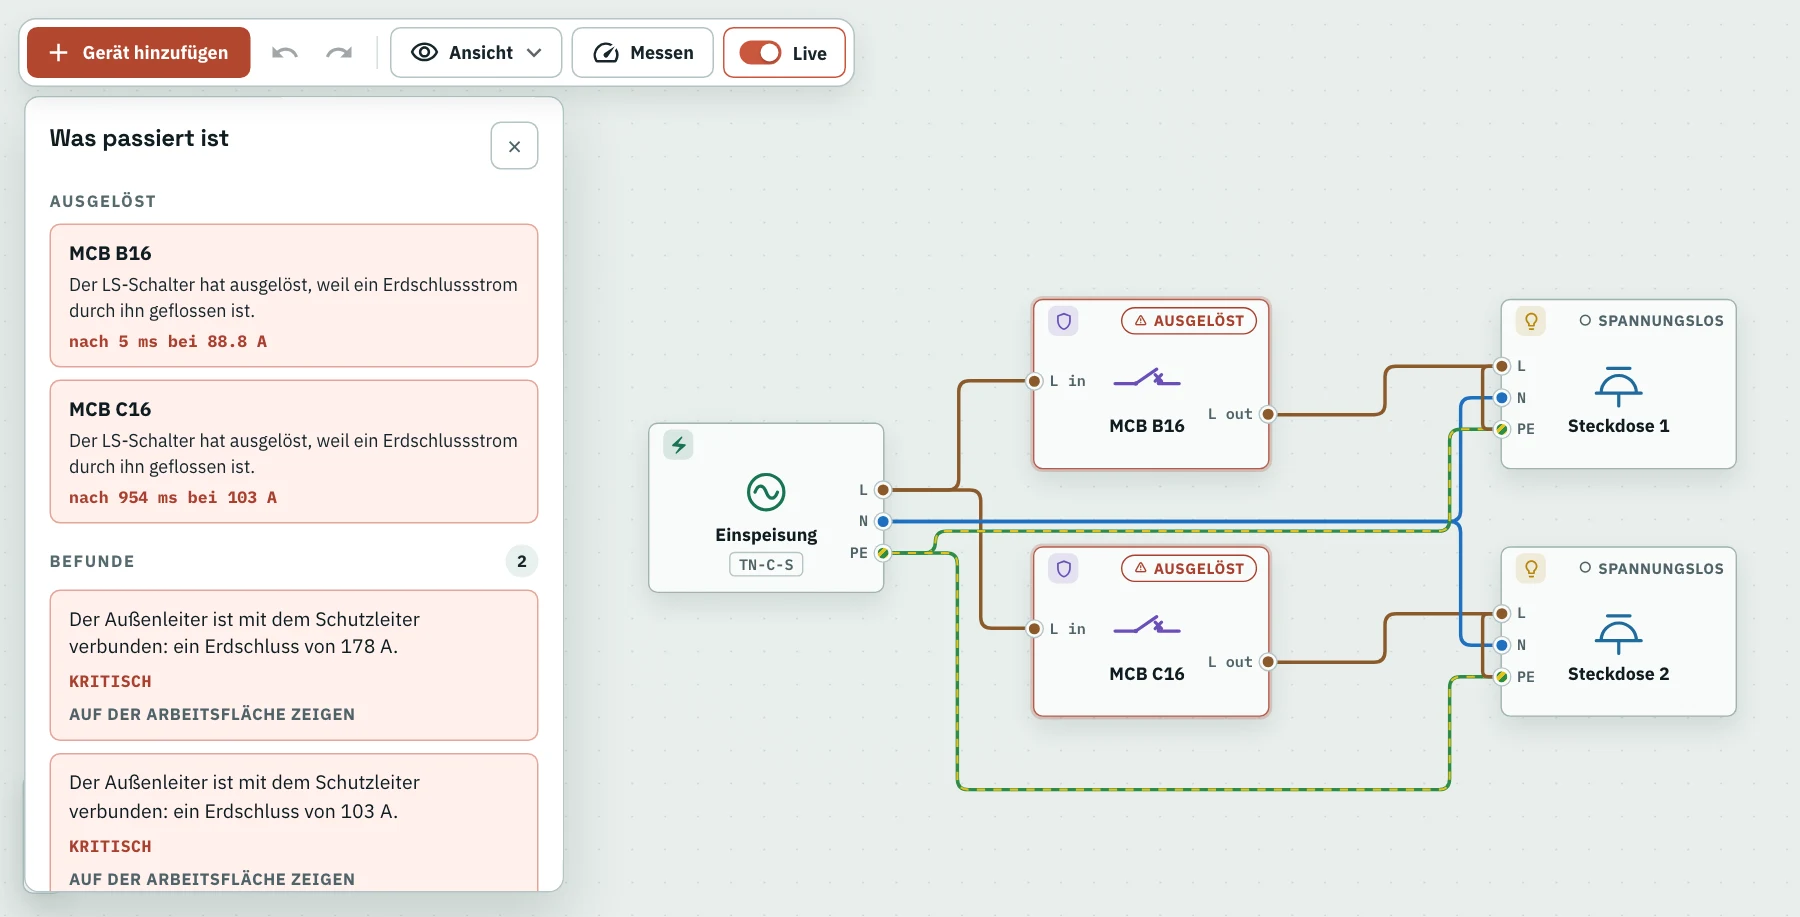Screen dimensions: 1800x917
Task: Click the lightning icon on Einspeisung
Action: [x=678, y=445]
